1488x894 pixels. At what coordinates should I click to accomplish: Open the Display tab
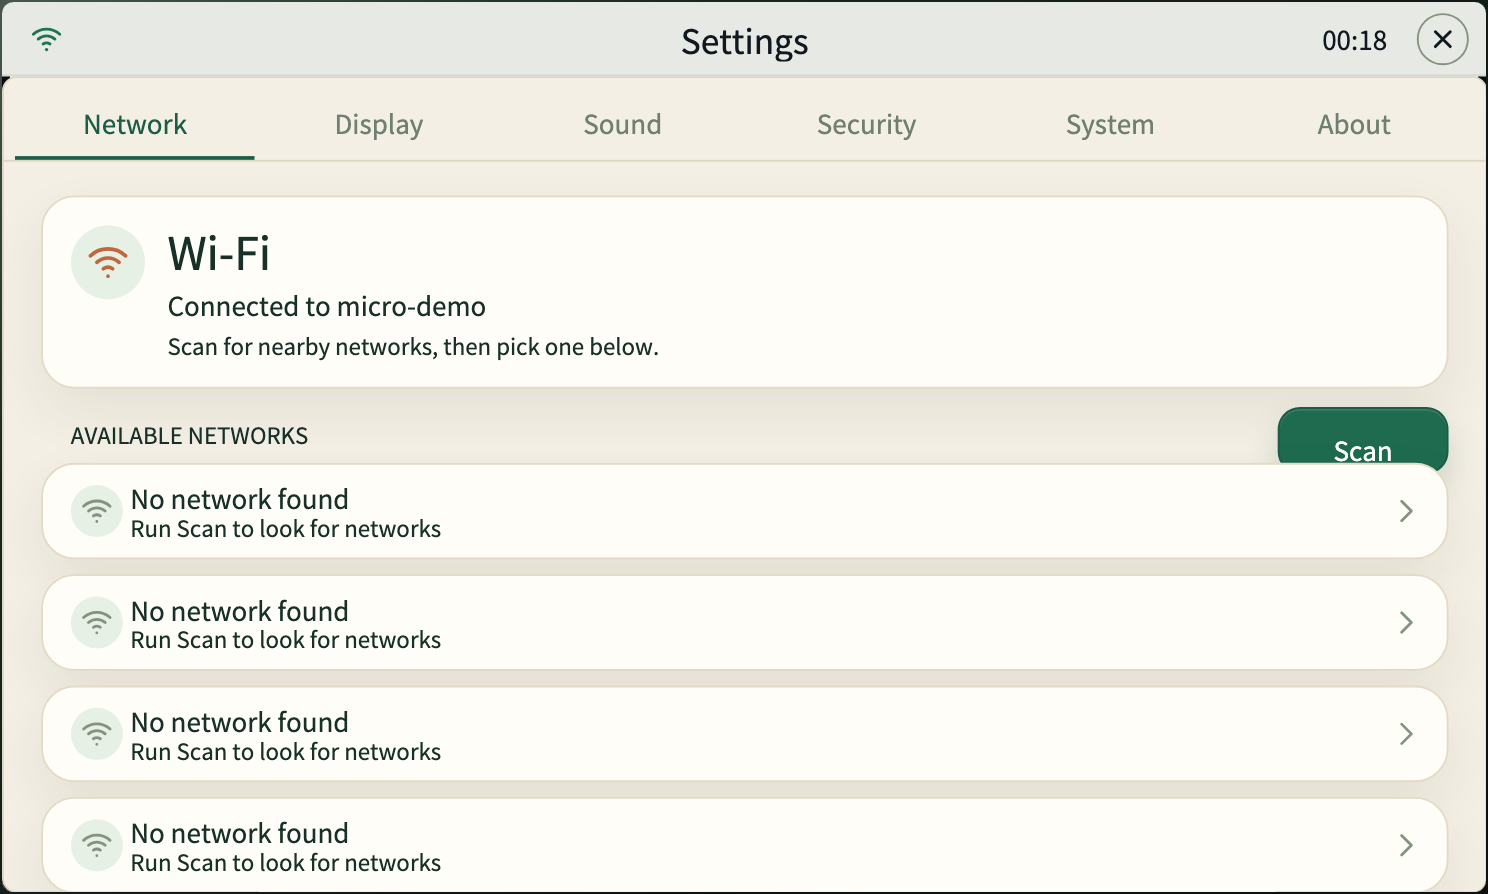(x=379, y=125)
